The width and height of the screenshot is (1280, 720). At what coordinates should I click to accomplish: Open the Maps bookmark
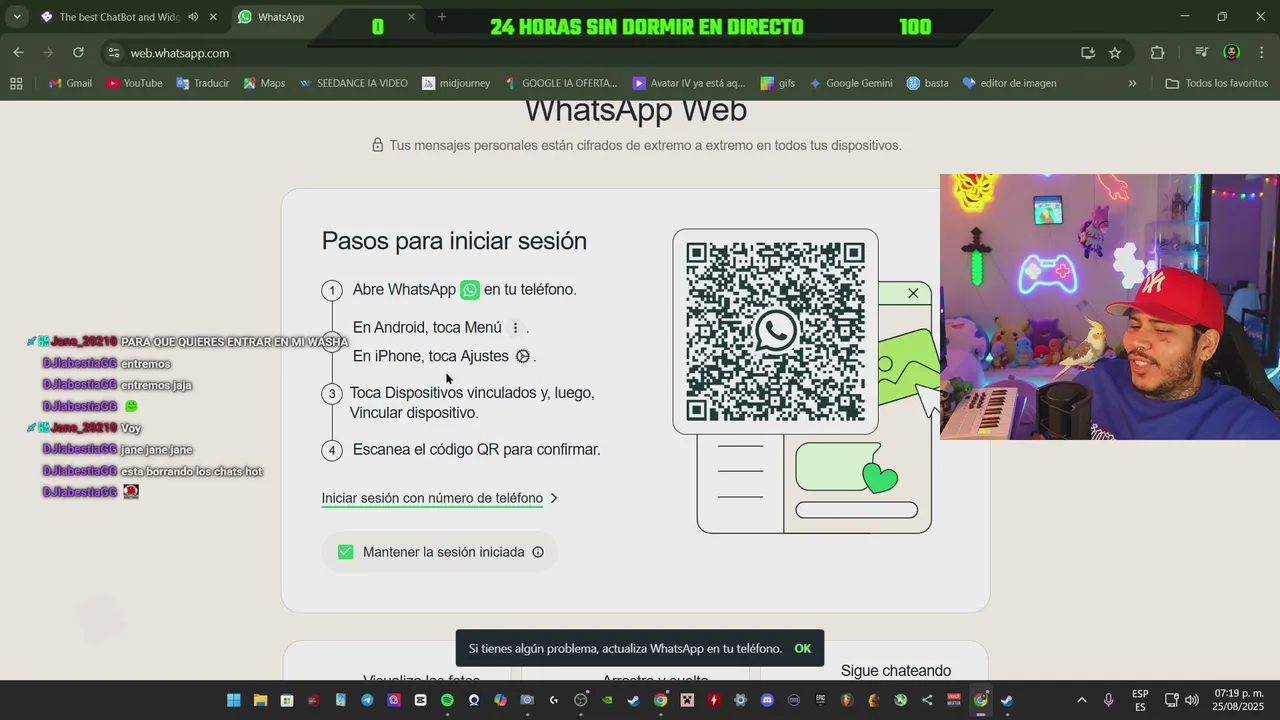pyautogui.click(x=264, y=83)
